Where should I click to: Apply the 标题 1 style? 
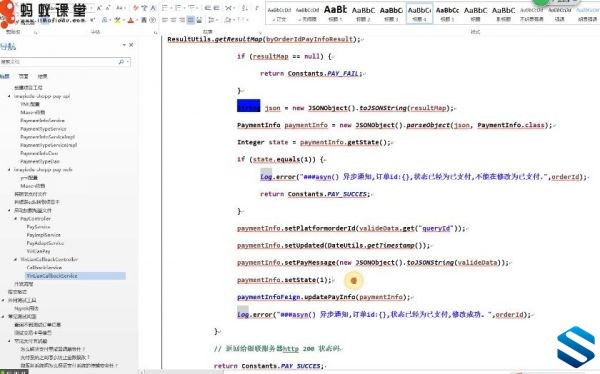335,13
